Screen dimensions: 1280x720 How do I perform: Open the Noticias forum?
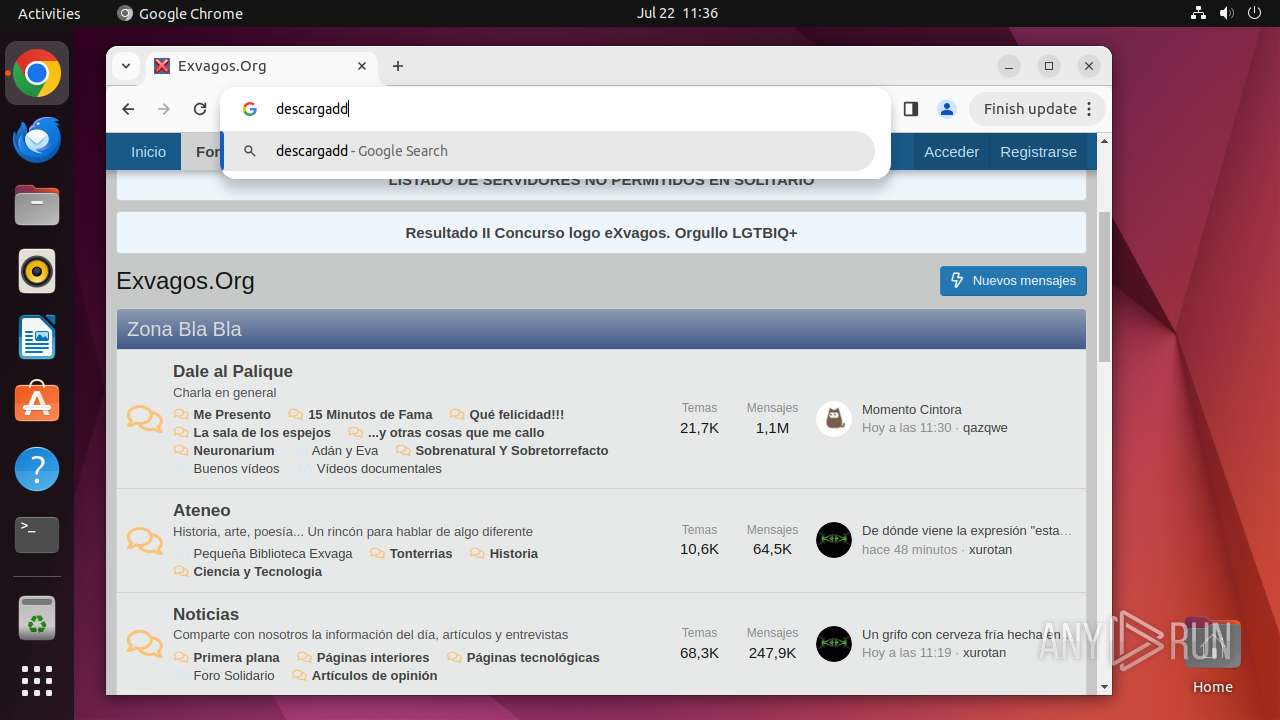coord(206,614)
